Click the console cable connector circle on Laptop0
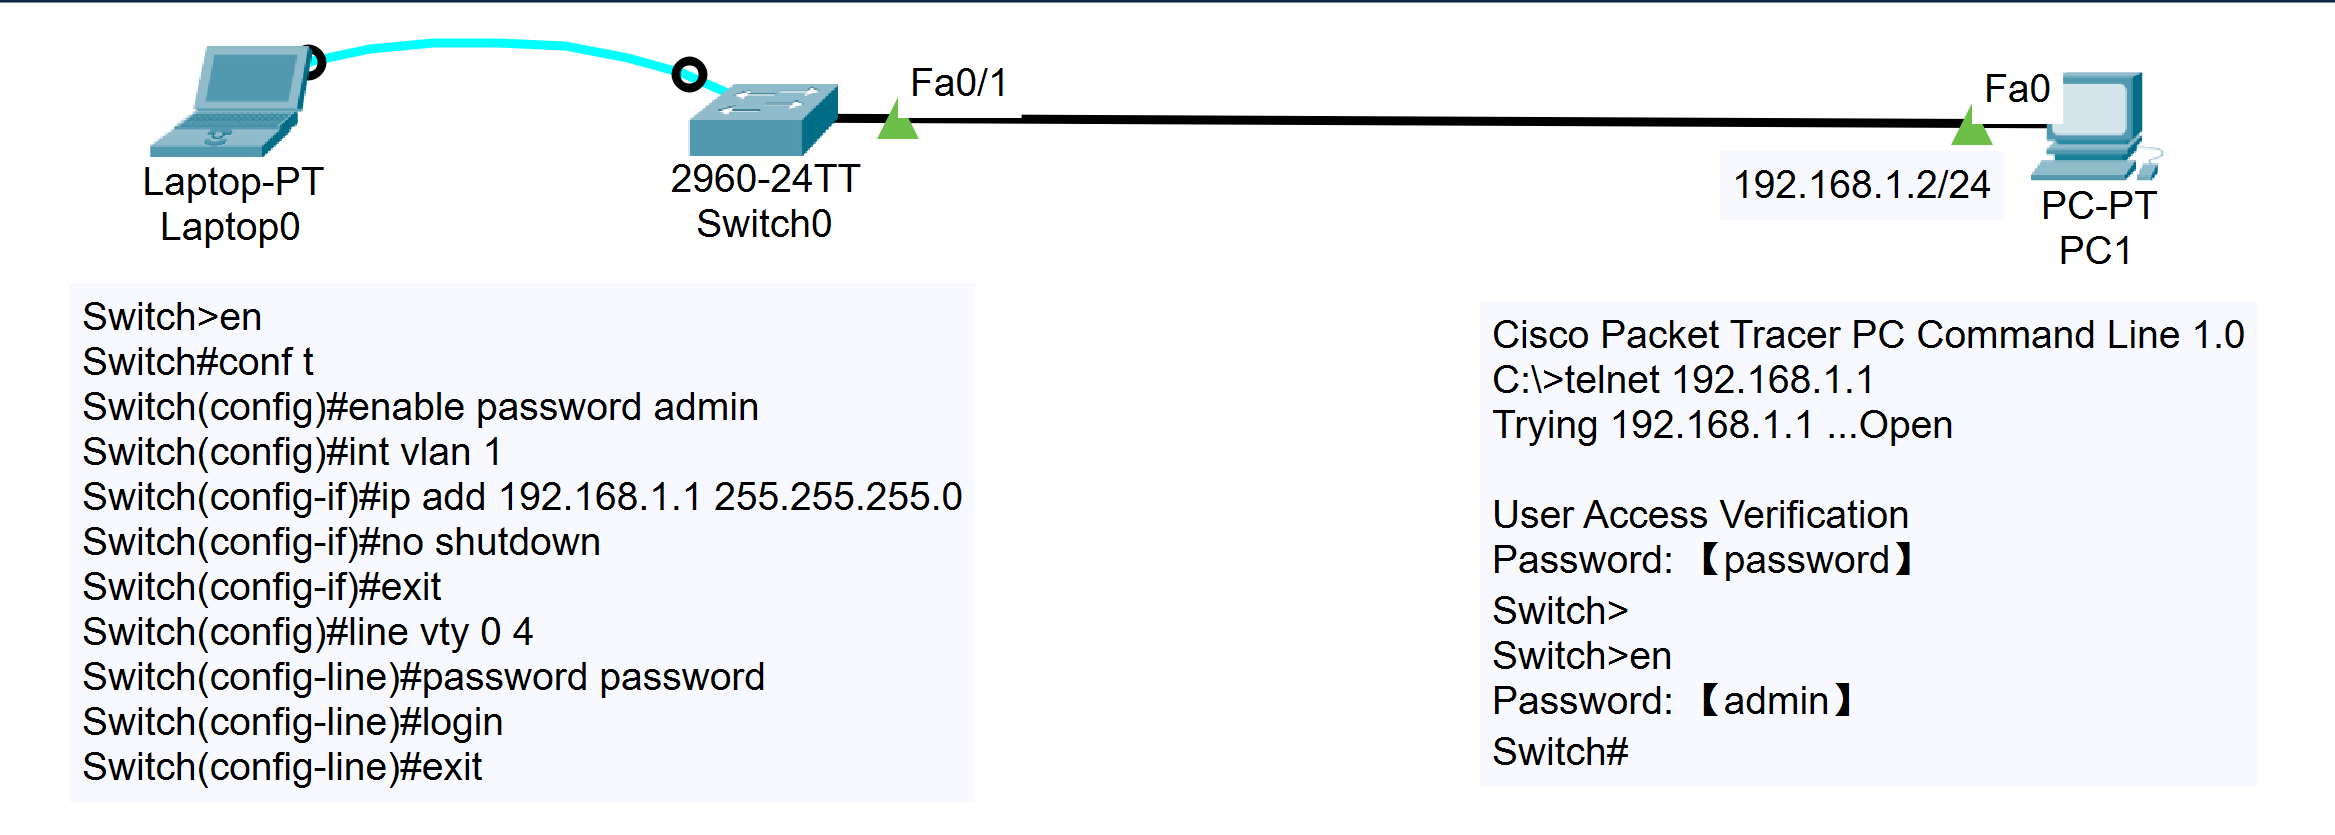The image size is (2335, 835). (x=313, y=62)
